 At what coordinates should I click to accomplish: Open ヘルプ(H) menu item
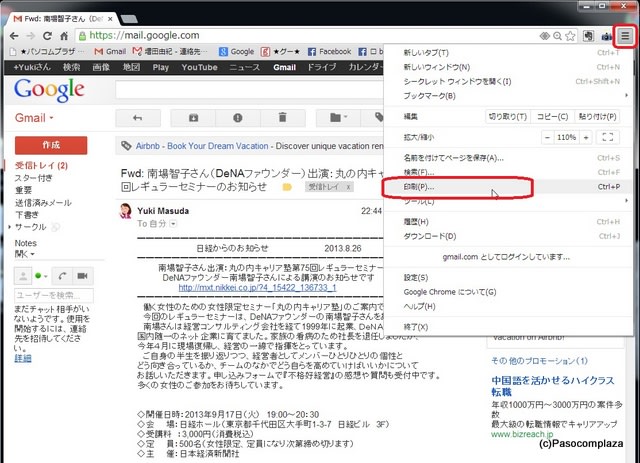[509, 306]
